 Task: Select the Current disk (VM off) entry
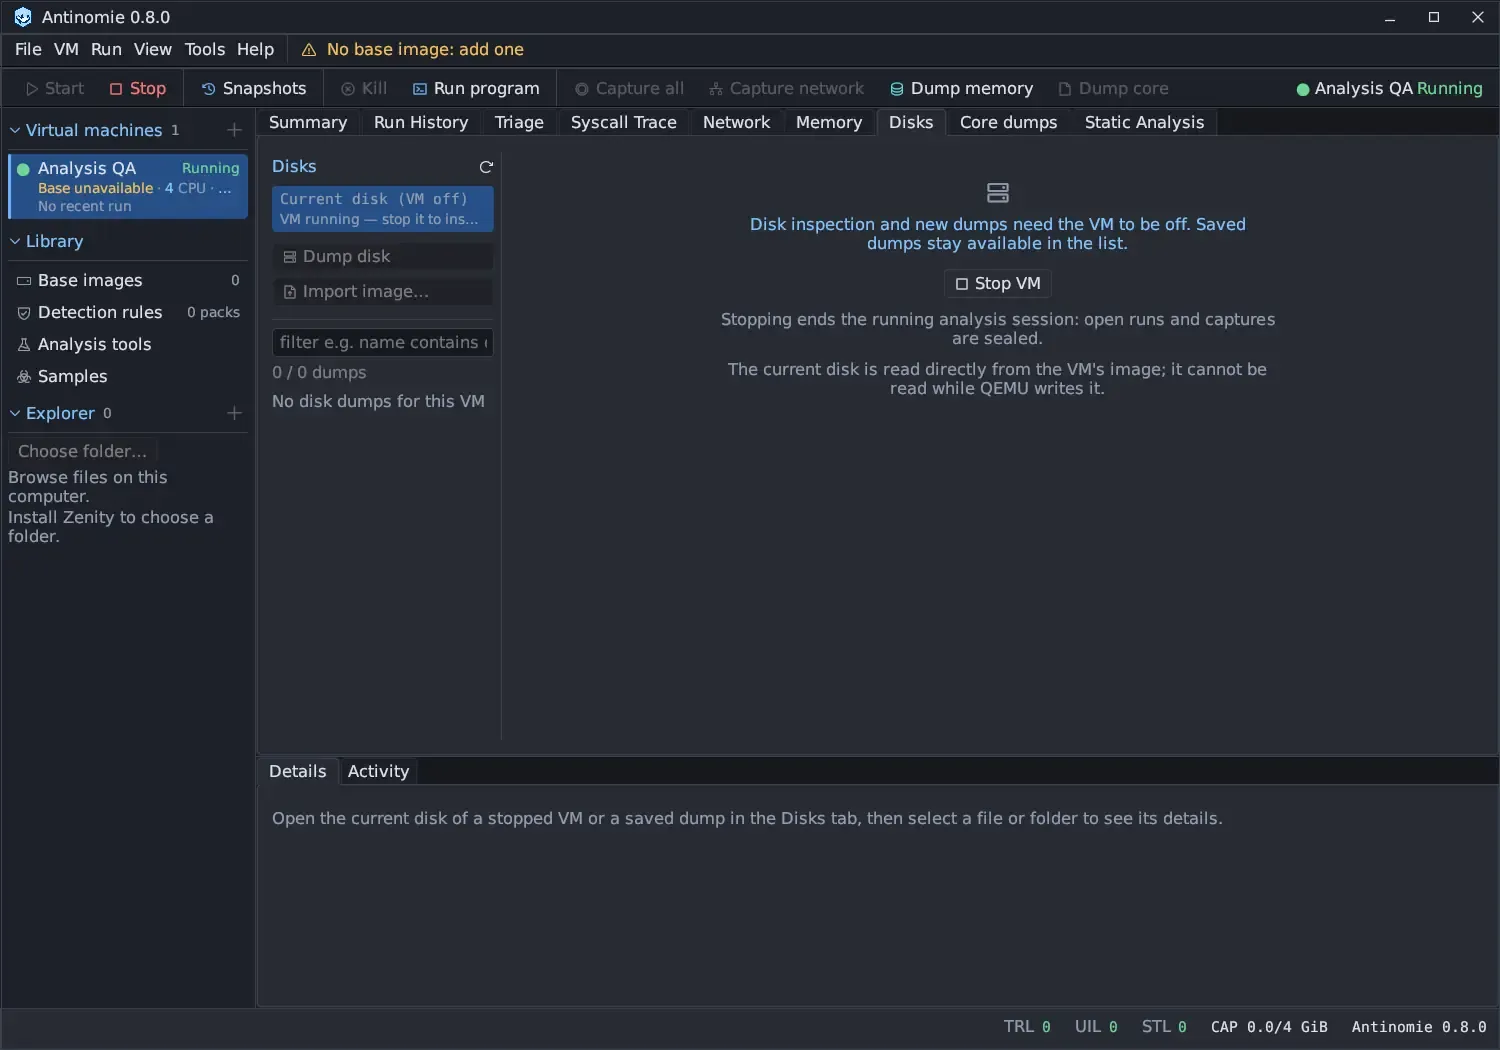point(383,209)
